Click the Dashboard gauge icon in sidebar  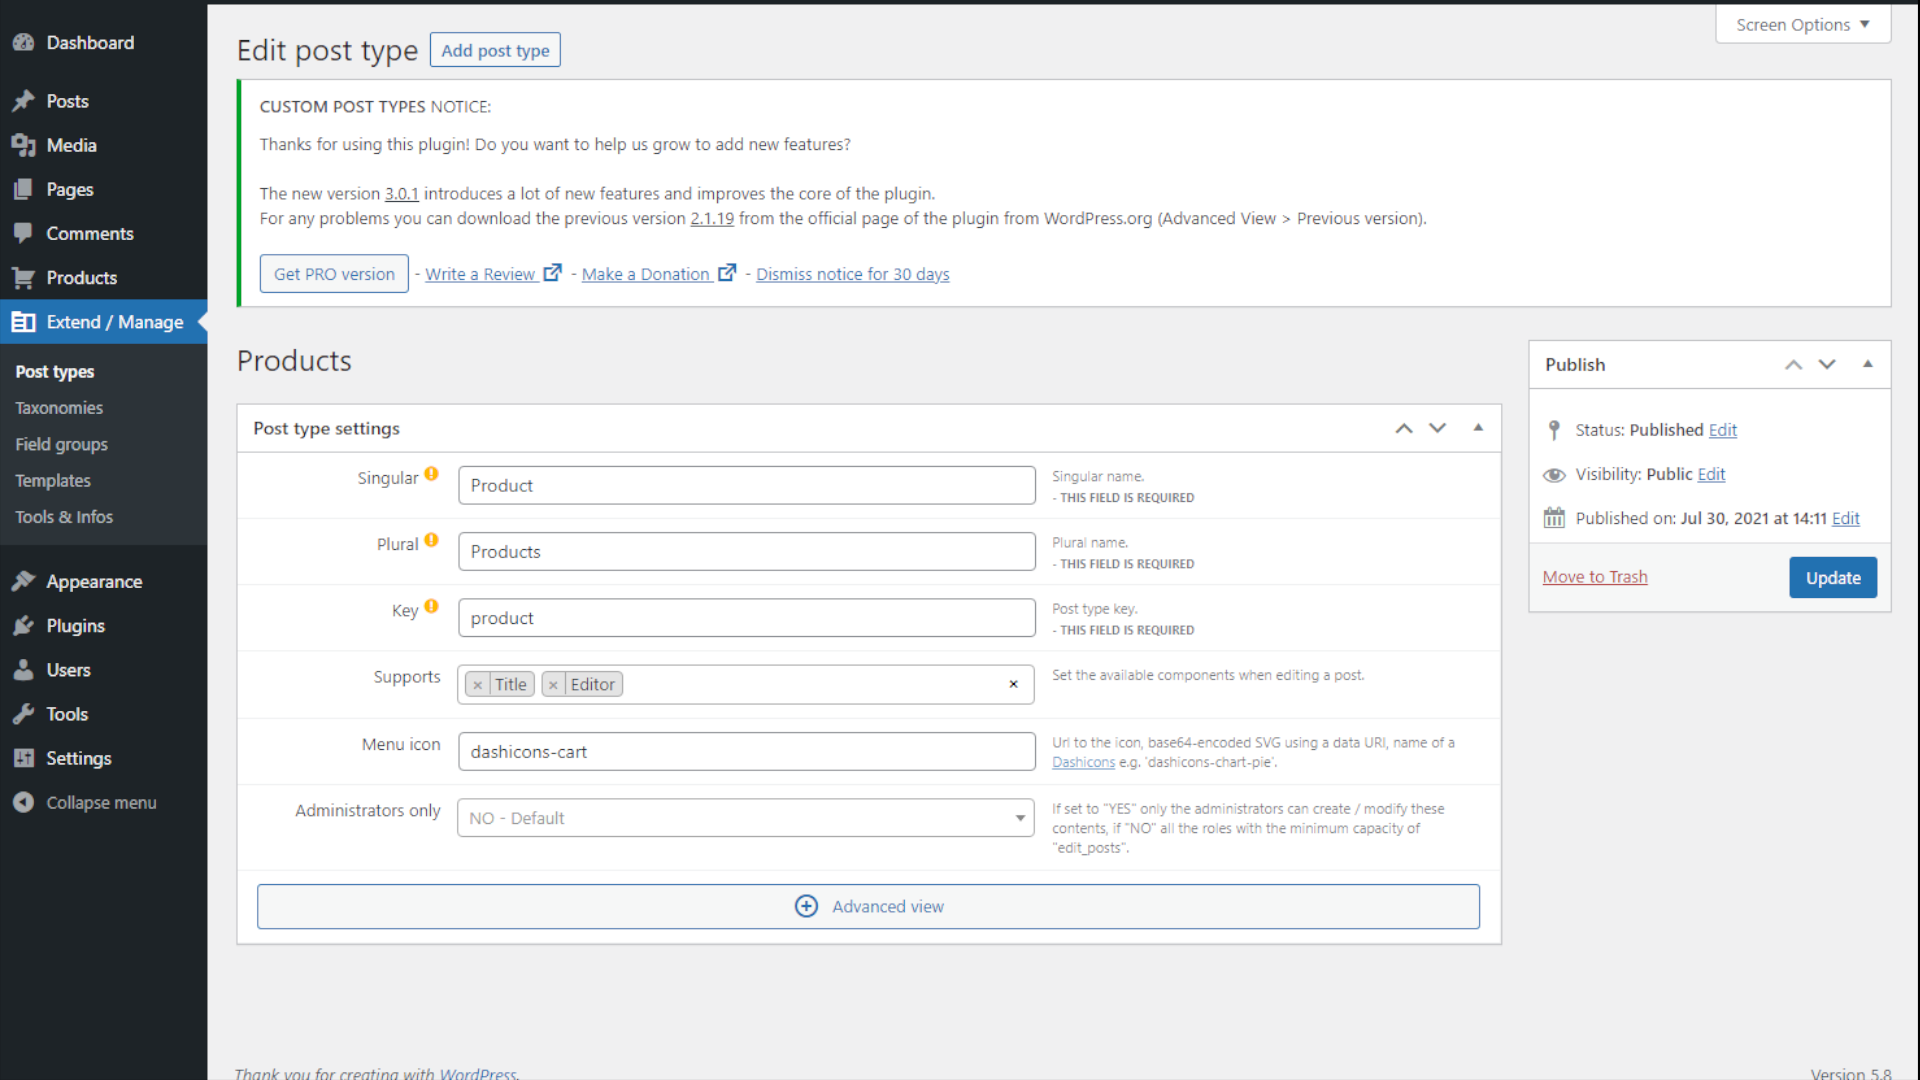coord(23,43)
